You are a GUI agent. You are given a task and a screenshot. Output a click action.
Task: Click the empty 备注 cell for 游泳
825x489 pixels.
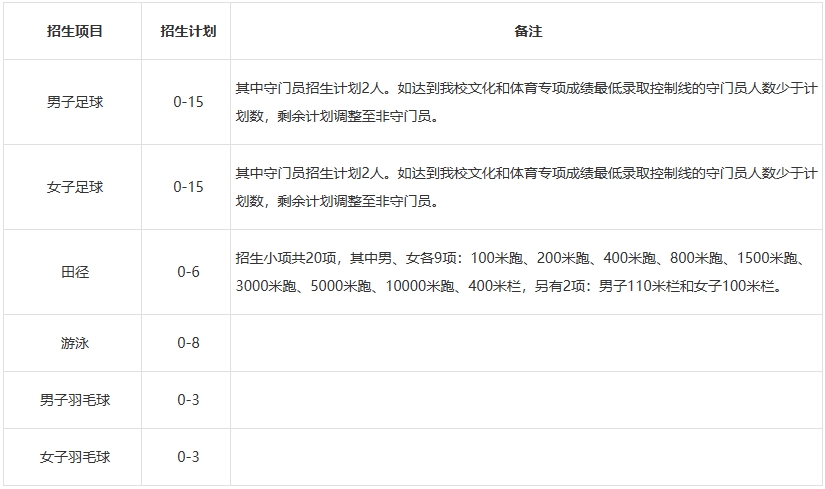[527, 343]
